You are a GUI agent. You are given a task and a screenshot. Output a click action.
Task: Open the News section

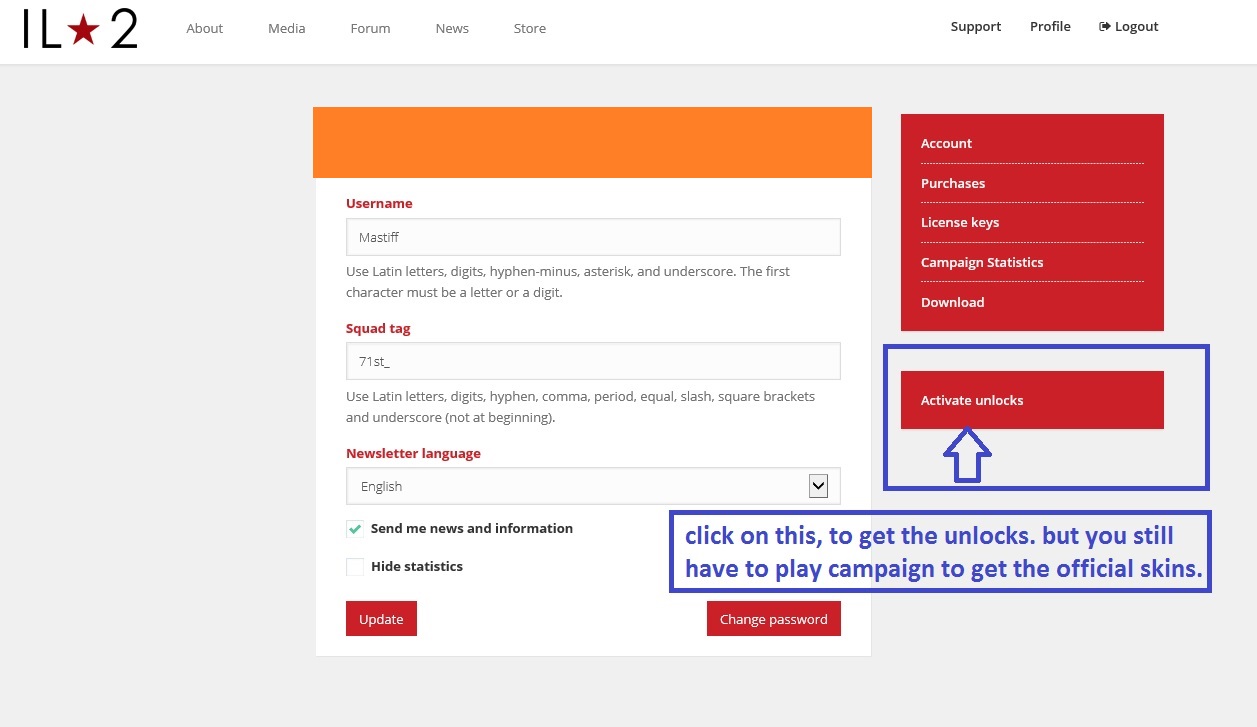tap(452, 28)
